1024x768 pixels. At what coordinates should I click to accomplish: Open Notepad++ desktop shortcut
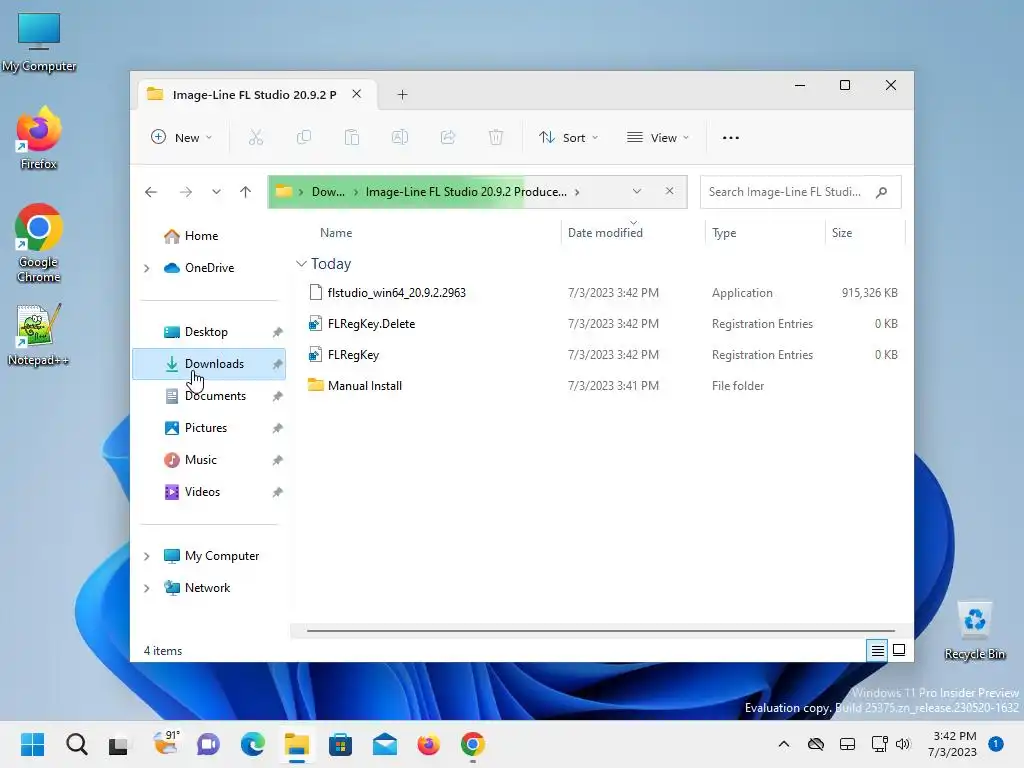point(39,335)
